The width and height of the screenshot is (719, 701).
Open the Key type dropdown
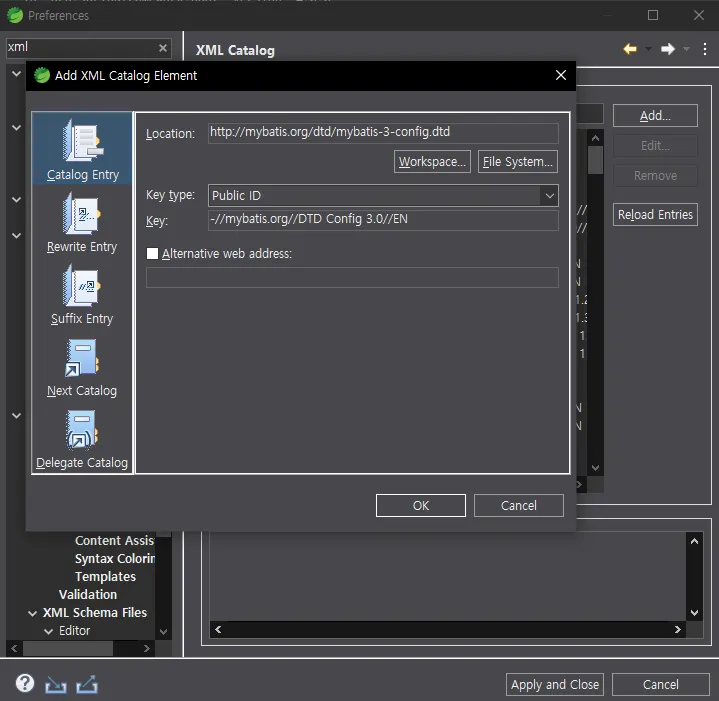pyautogui.click(x=549, y=196)
